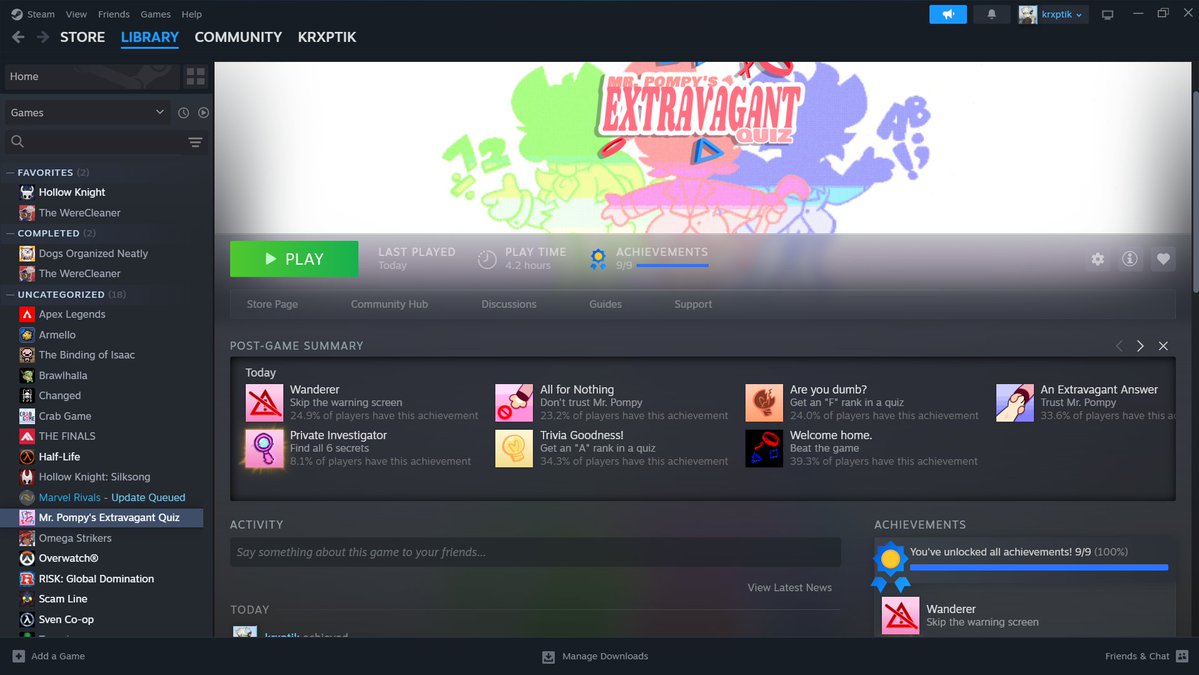Close the post-game summary panel

pos(1163,346)
